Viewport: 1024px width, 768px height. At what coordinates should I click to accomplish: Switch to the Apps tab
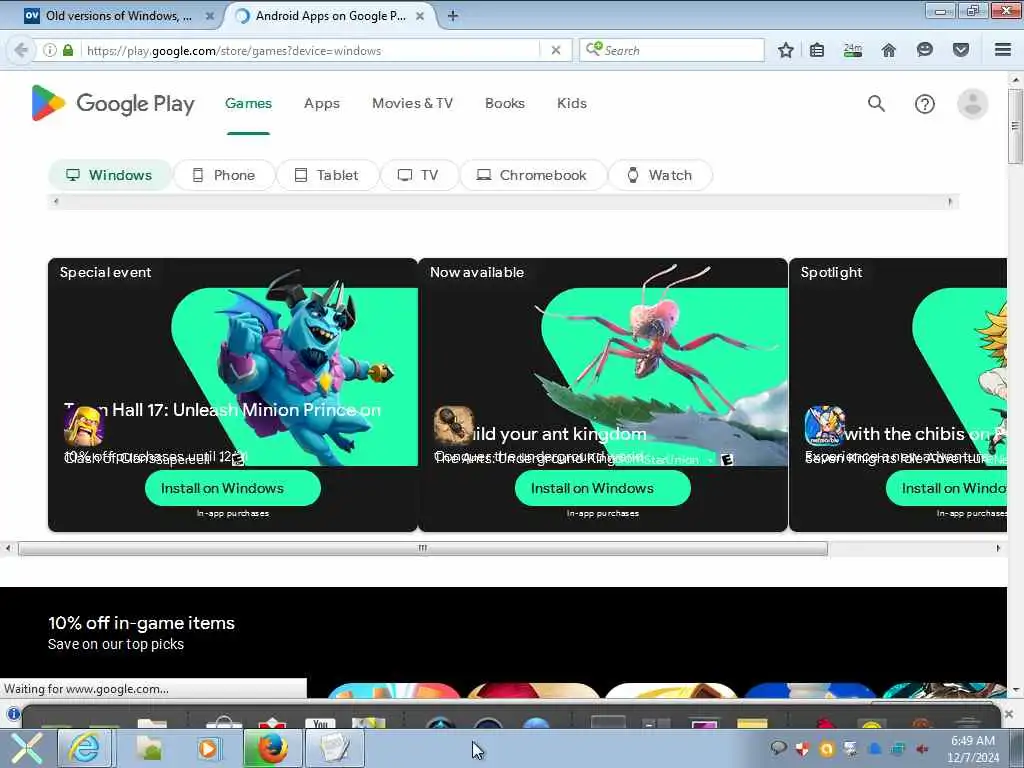(x=322, y=103)
